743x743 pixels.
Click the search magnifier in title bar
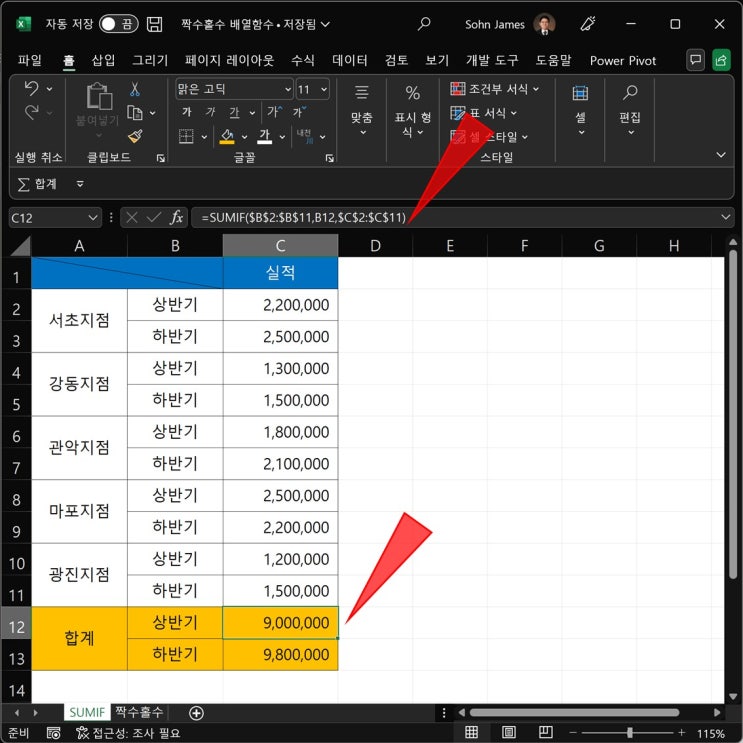[x=424, y=24]
